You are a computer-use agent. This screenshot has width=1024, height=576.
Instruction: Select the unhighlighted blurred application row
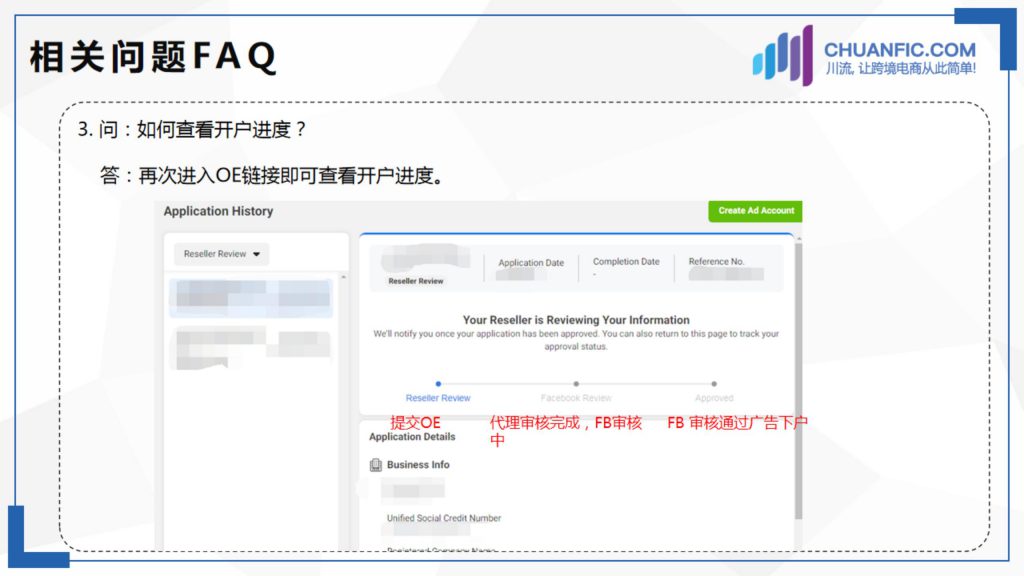pyautogui.click(x=251, y=347)
